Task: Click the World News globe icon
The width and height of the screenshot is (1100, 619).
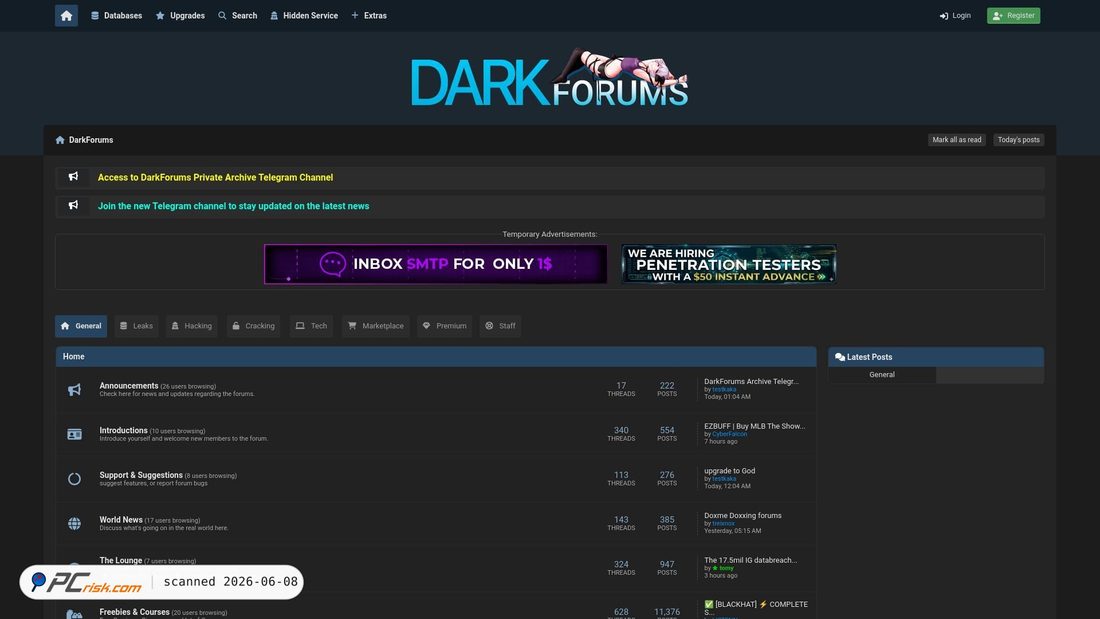Action: point(74,524)
